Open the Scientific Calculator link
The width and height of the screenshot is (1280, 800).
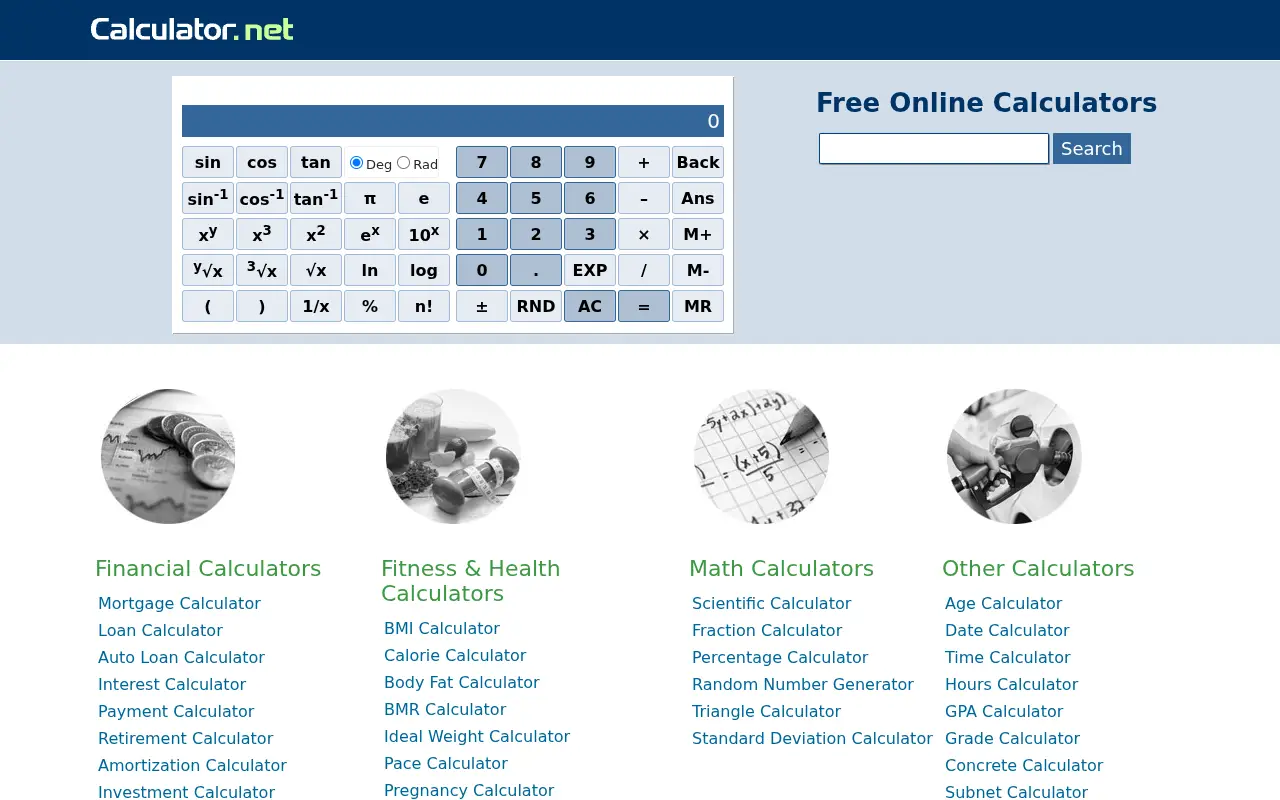coord(772,603)
